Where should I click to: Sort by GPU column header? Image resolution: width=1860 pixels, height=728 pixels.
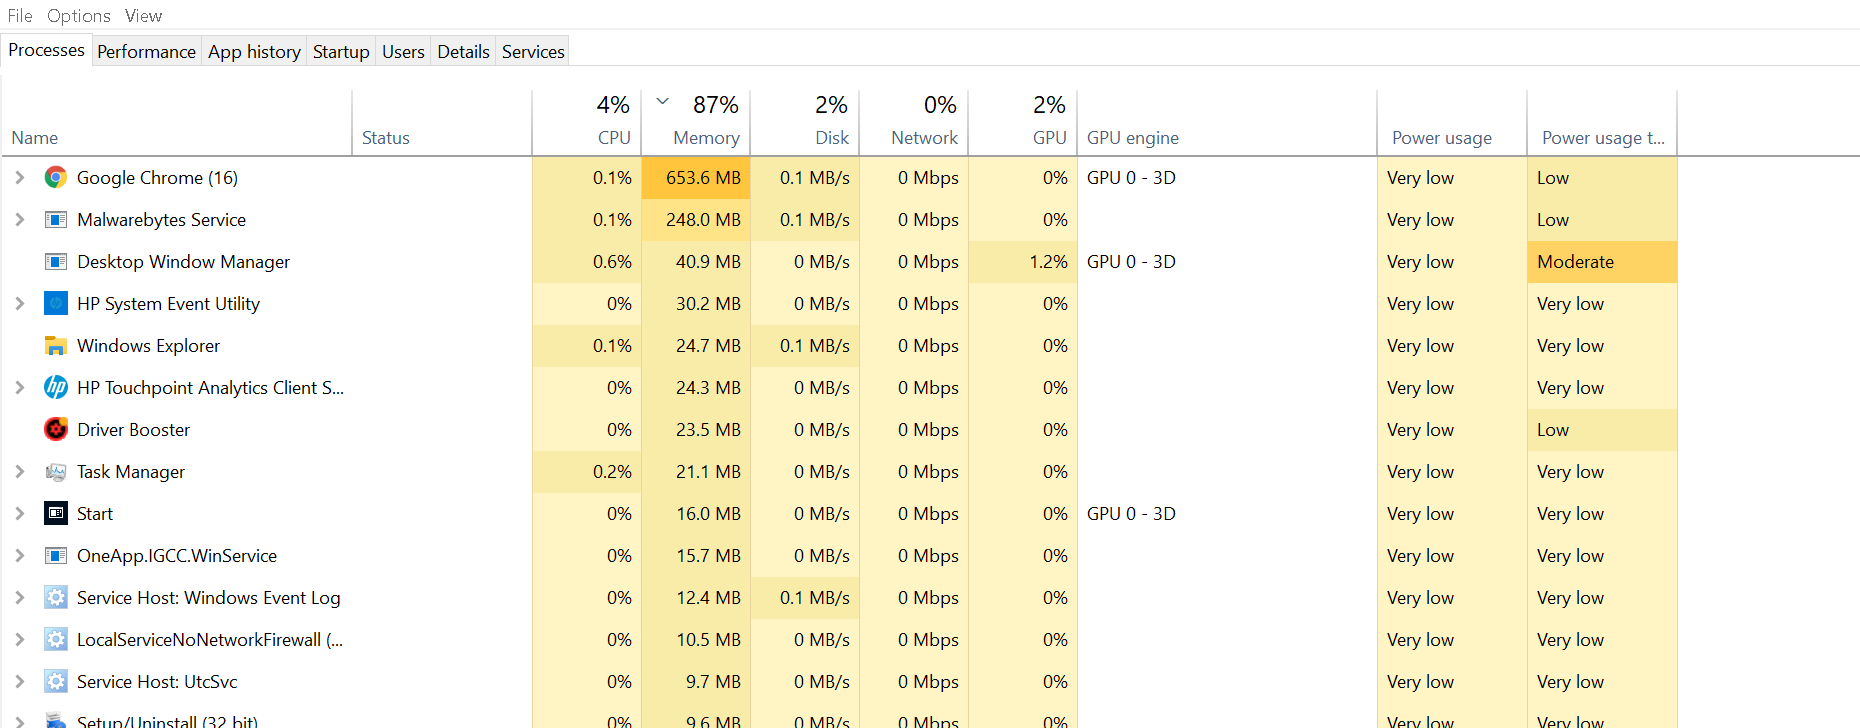(x=1023, y=123)
